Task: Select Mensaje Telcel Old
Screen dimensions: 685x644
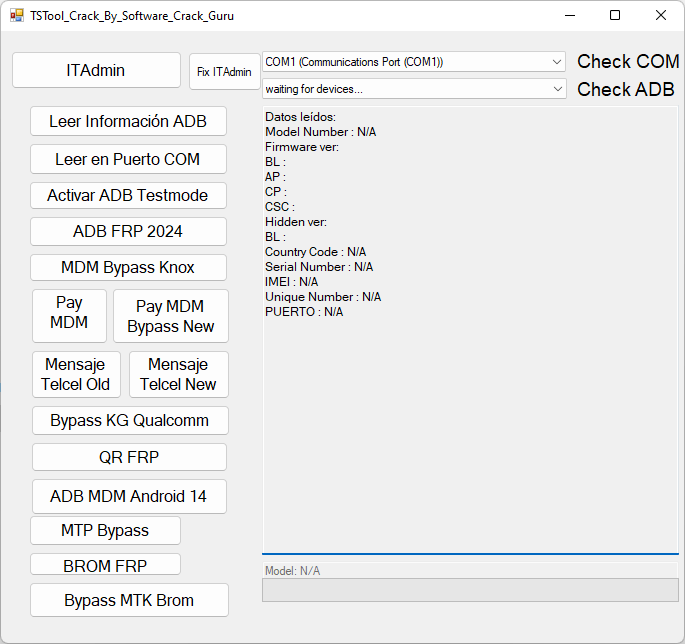Action: [76, 374]
